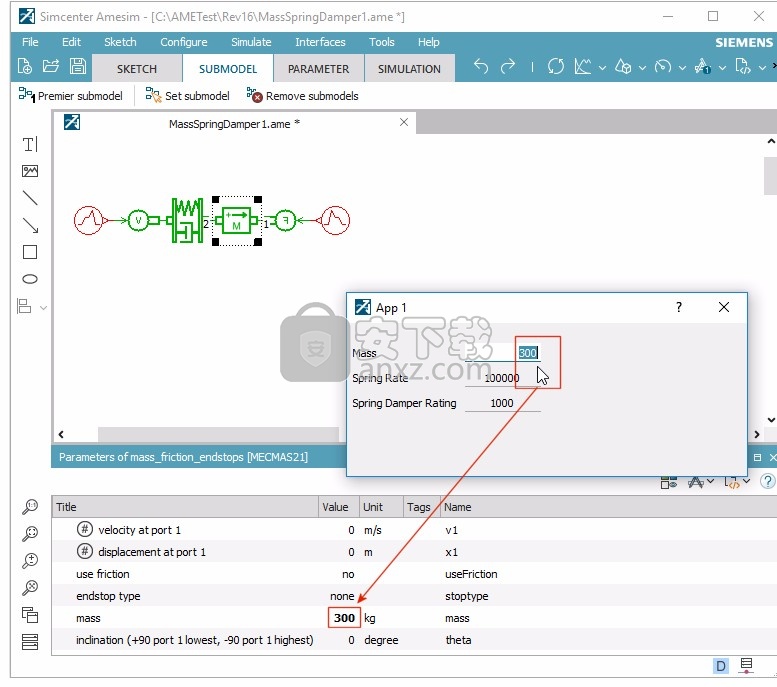The height and width of the screenshot is (687, 777).
Task: Click the Zoom 1:1 magnifier icon
Action: point(30,507)
